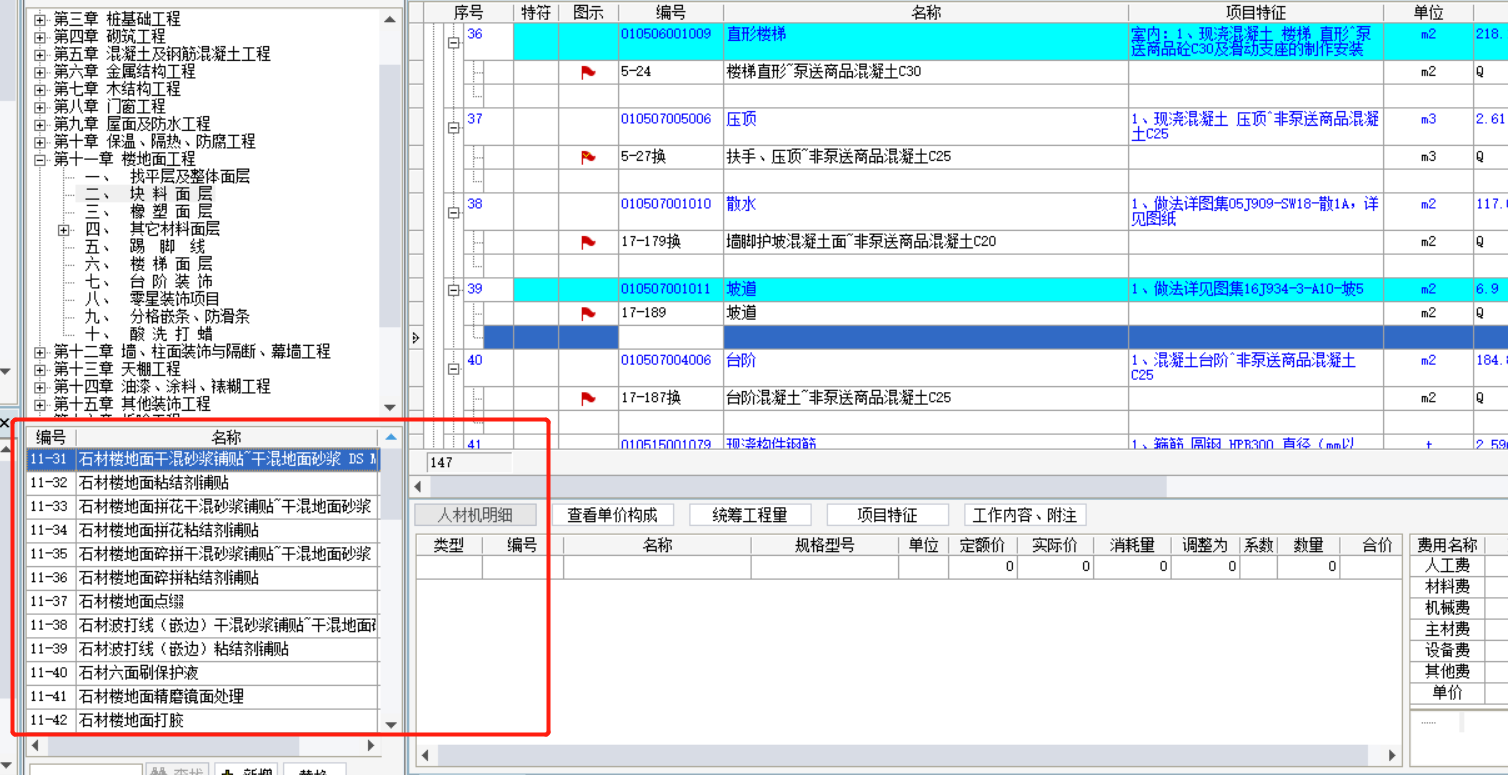
Task: Collapse item 36 直形楼梯 with its minus box
Action: point(453,43)
